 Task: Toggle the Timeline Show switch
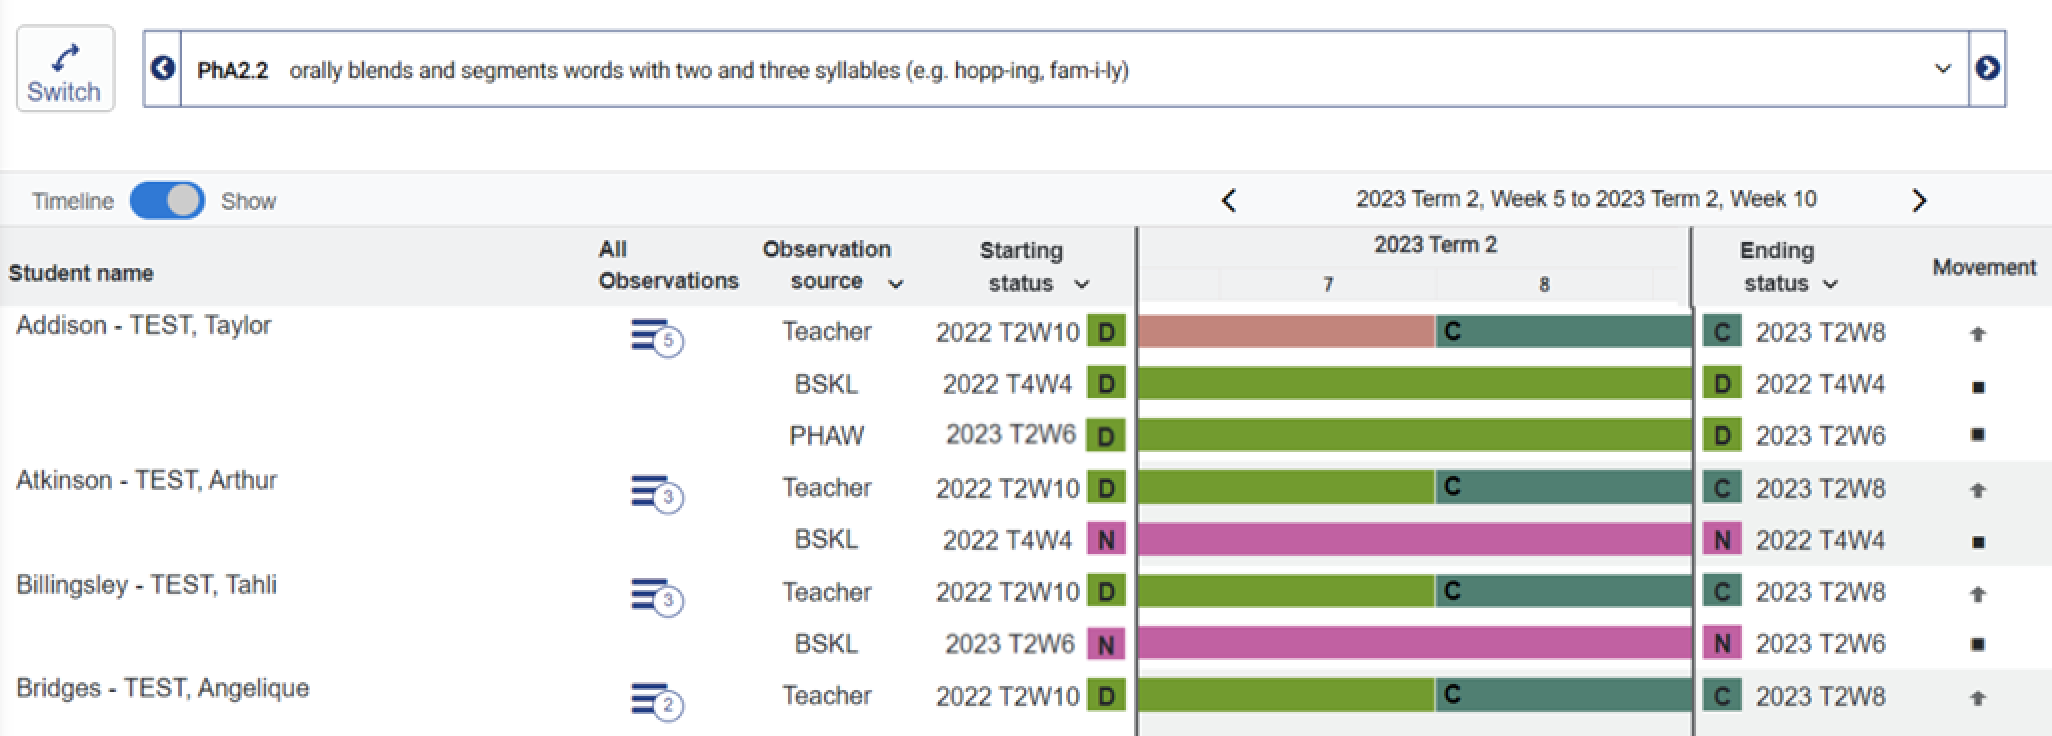click(x=167, y=201)
